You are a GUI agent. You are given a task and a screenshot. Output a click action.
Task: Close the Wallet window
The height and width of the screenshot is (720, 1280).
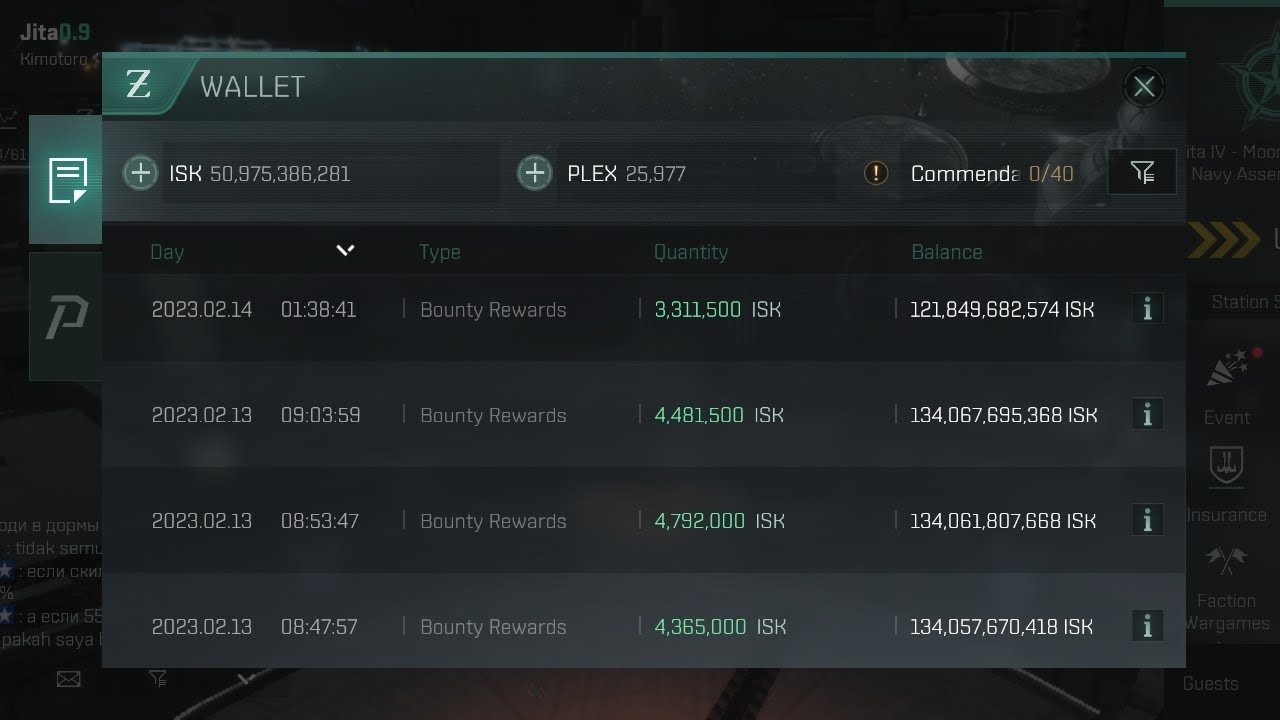(x=1144, y=87)
